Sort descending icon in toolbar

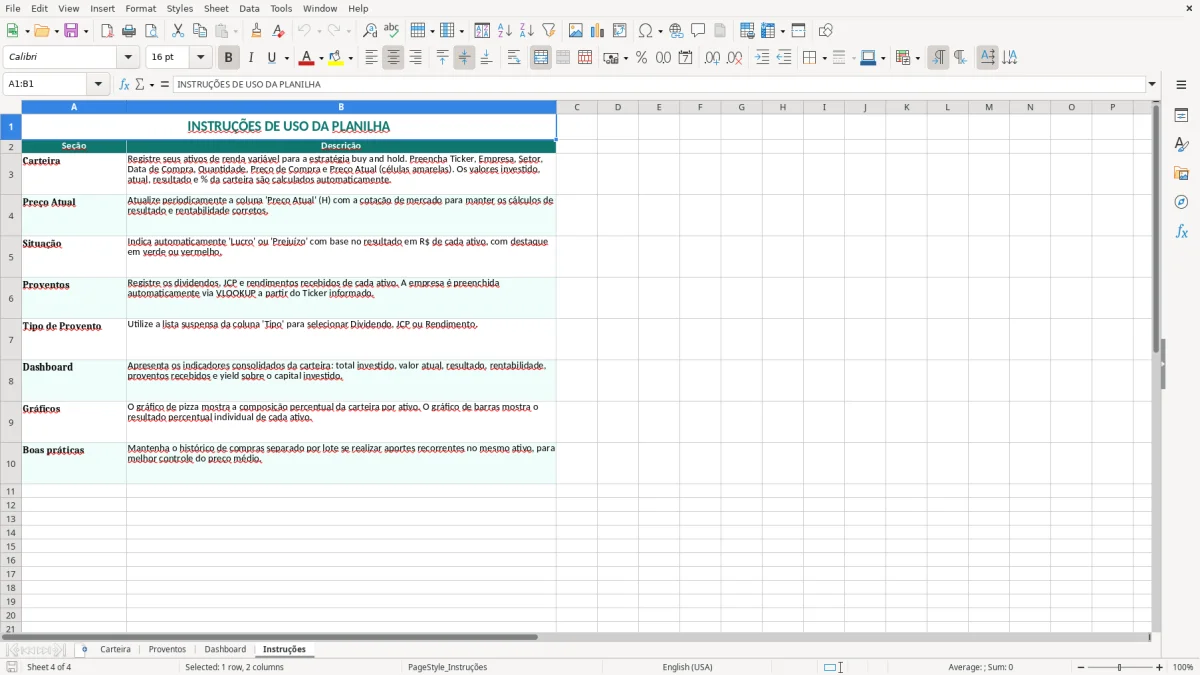[527, 31]
